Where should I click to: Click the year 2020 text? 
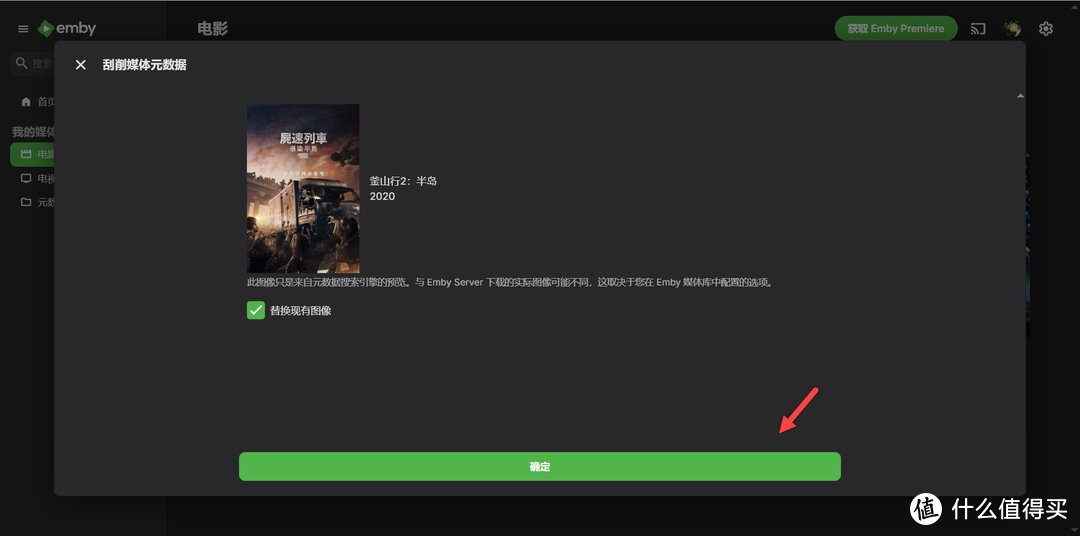tap(382, 196)
